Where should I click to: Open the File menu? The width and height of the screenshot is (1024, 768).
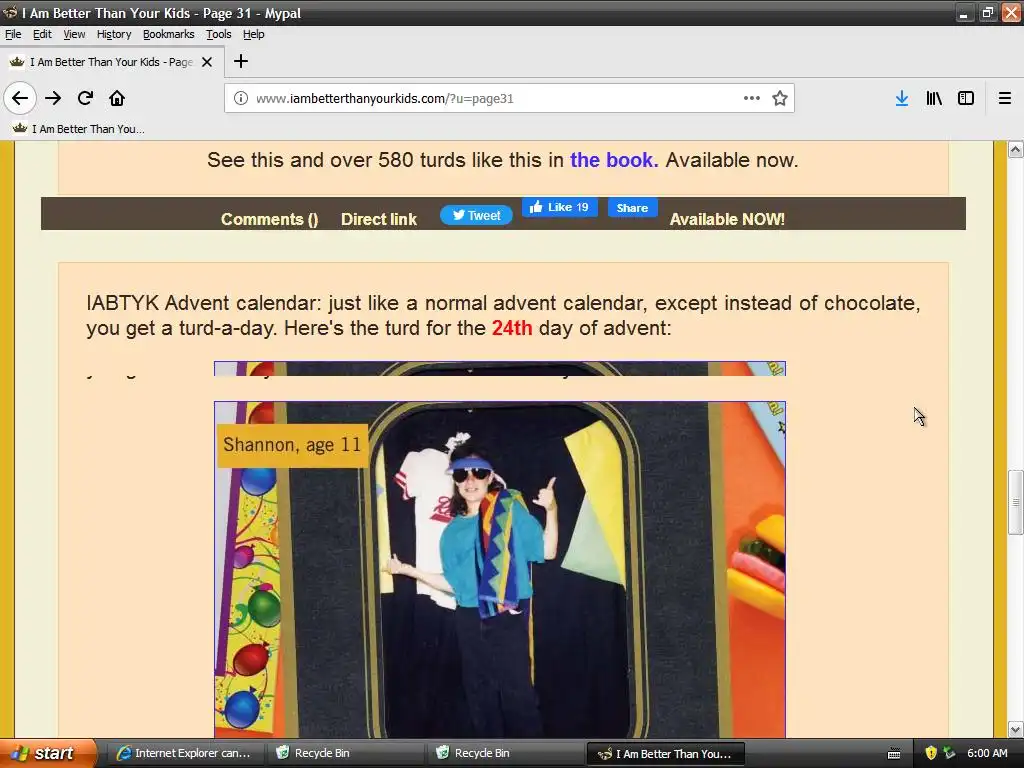(13, 34)
